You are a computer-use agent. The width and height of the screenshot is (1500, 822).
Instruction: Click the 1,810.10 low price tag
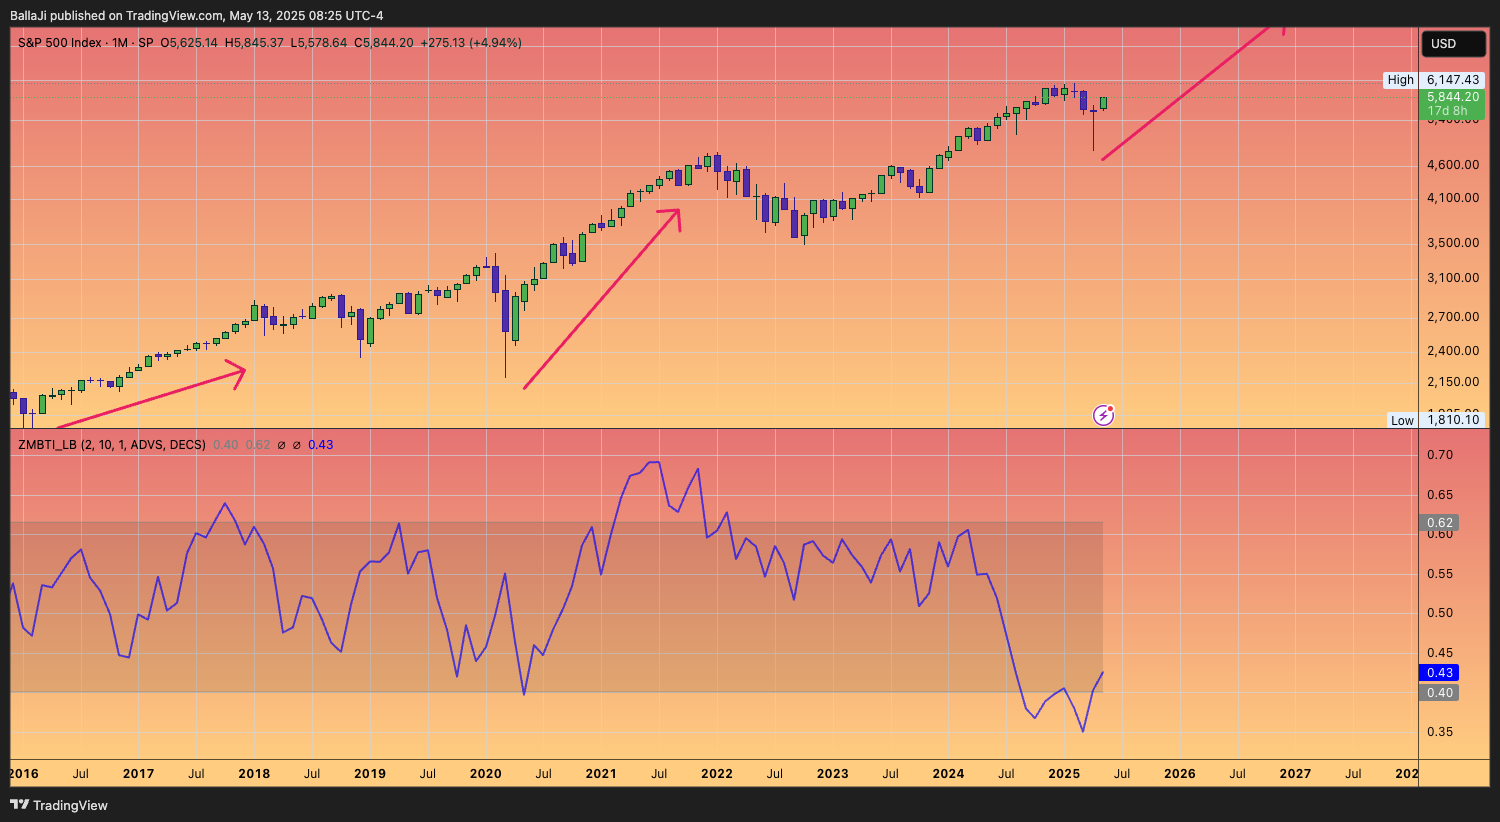(1453, 420)
